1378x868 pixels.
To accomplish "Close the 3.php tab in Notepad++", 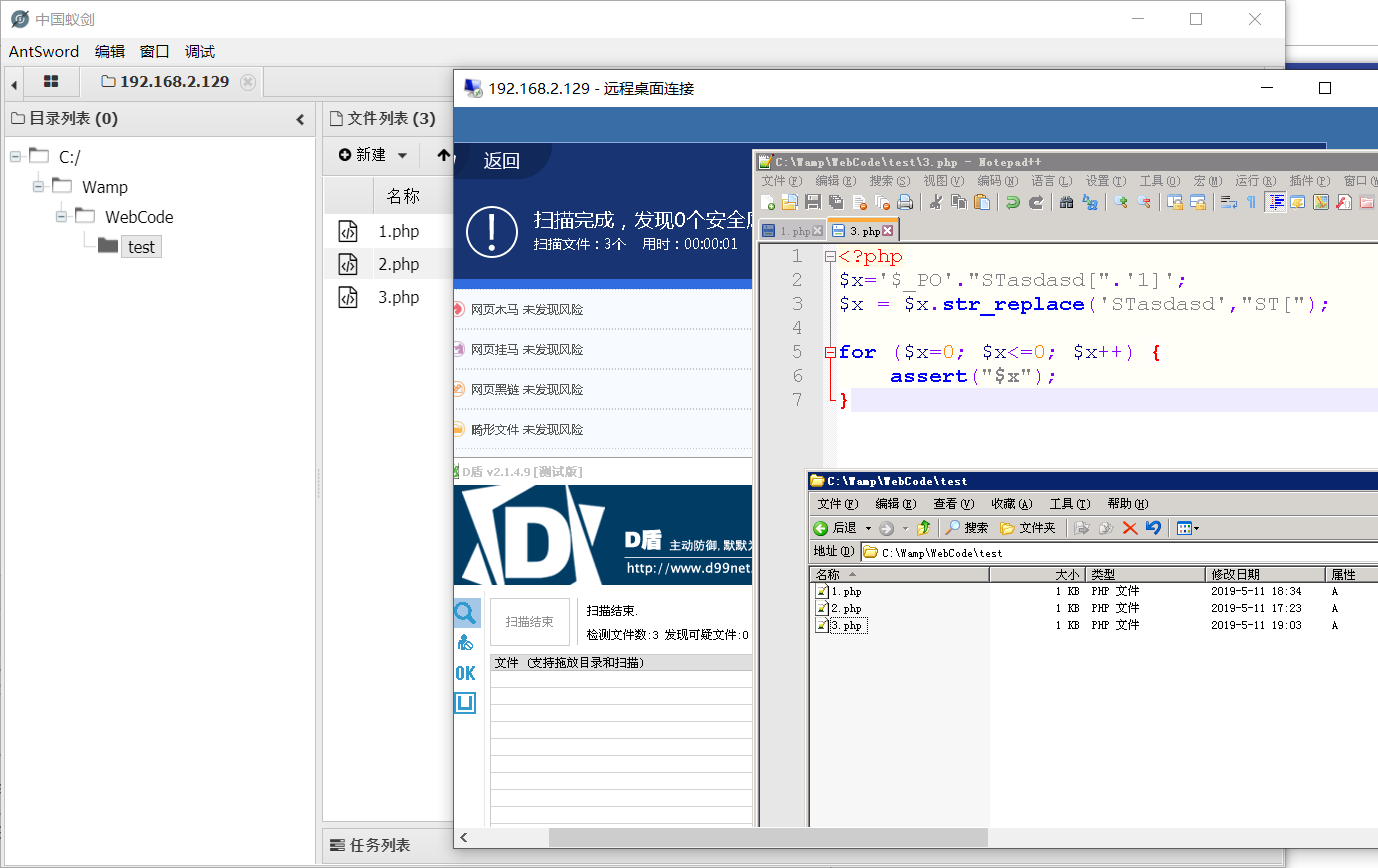I will tap(887, 231).
